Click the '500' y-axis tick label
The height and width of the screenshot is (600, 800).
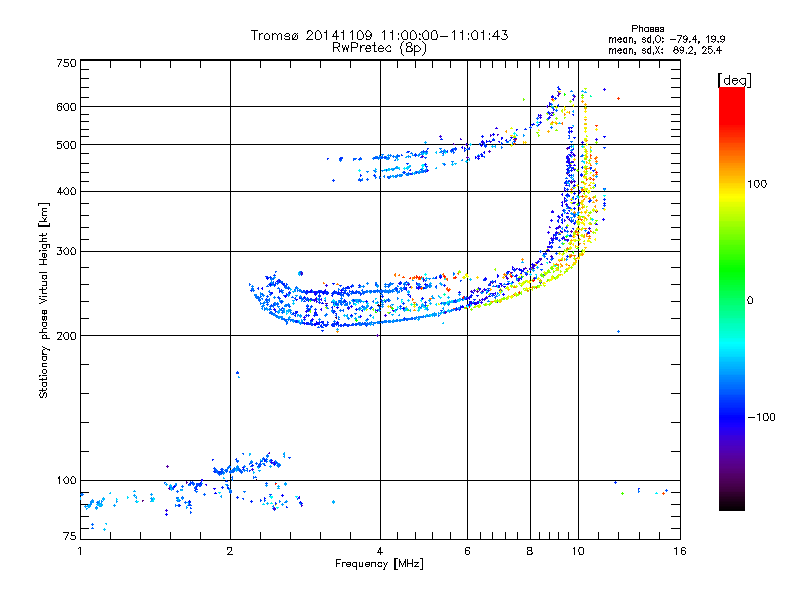(x=66, y=145)
